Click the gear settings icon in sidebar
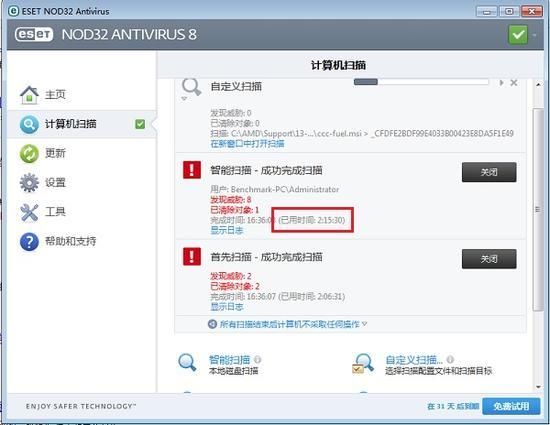This screenshot has height=425, width=550. (x=29, y=183)
